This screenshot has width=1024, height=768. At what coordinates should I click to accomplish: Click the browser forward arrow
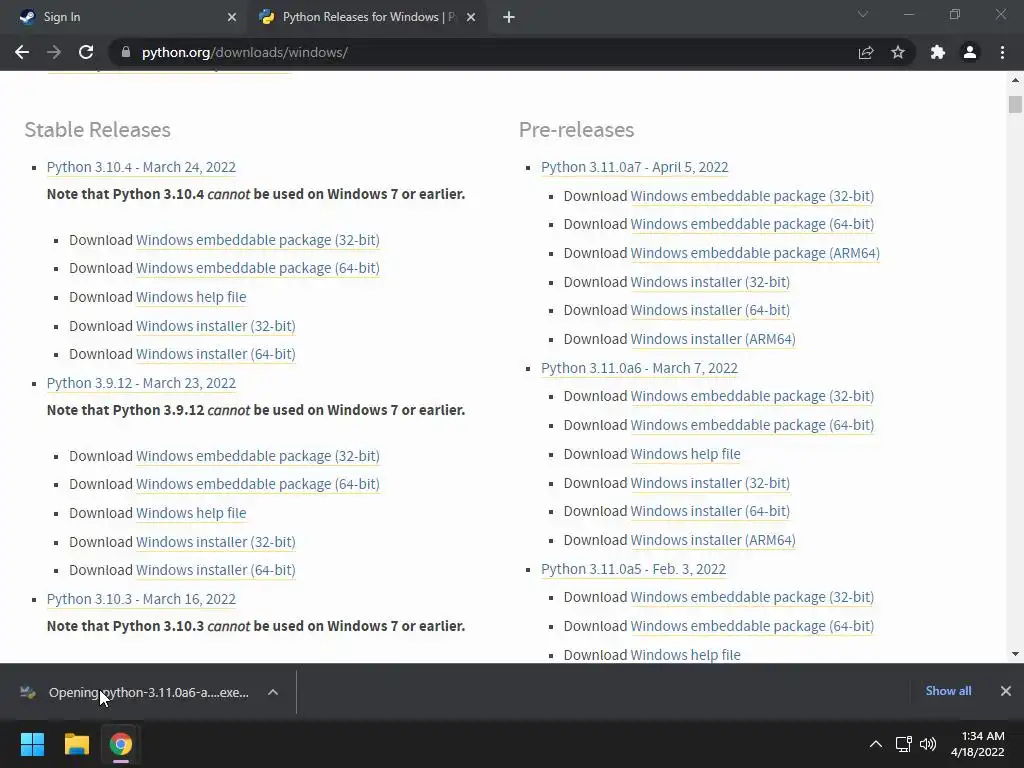(x=54, y=52)
